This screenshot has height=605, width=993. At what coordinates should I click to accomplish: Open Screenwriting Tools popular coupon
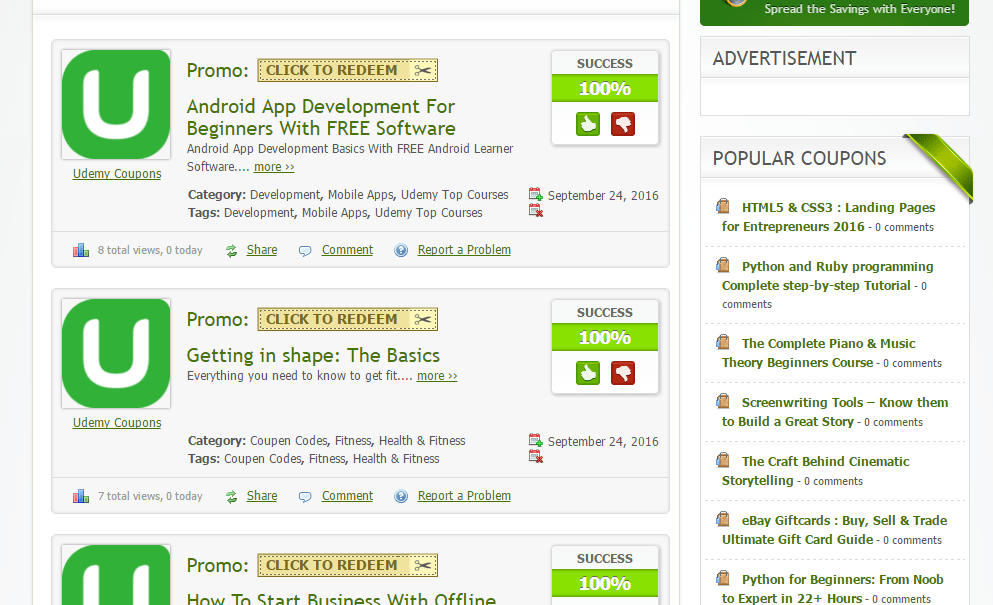(835, 412)
